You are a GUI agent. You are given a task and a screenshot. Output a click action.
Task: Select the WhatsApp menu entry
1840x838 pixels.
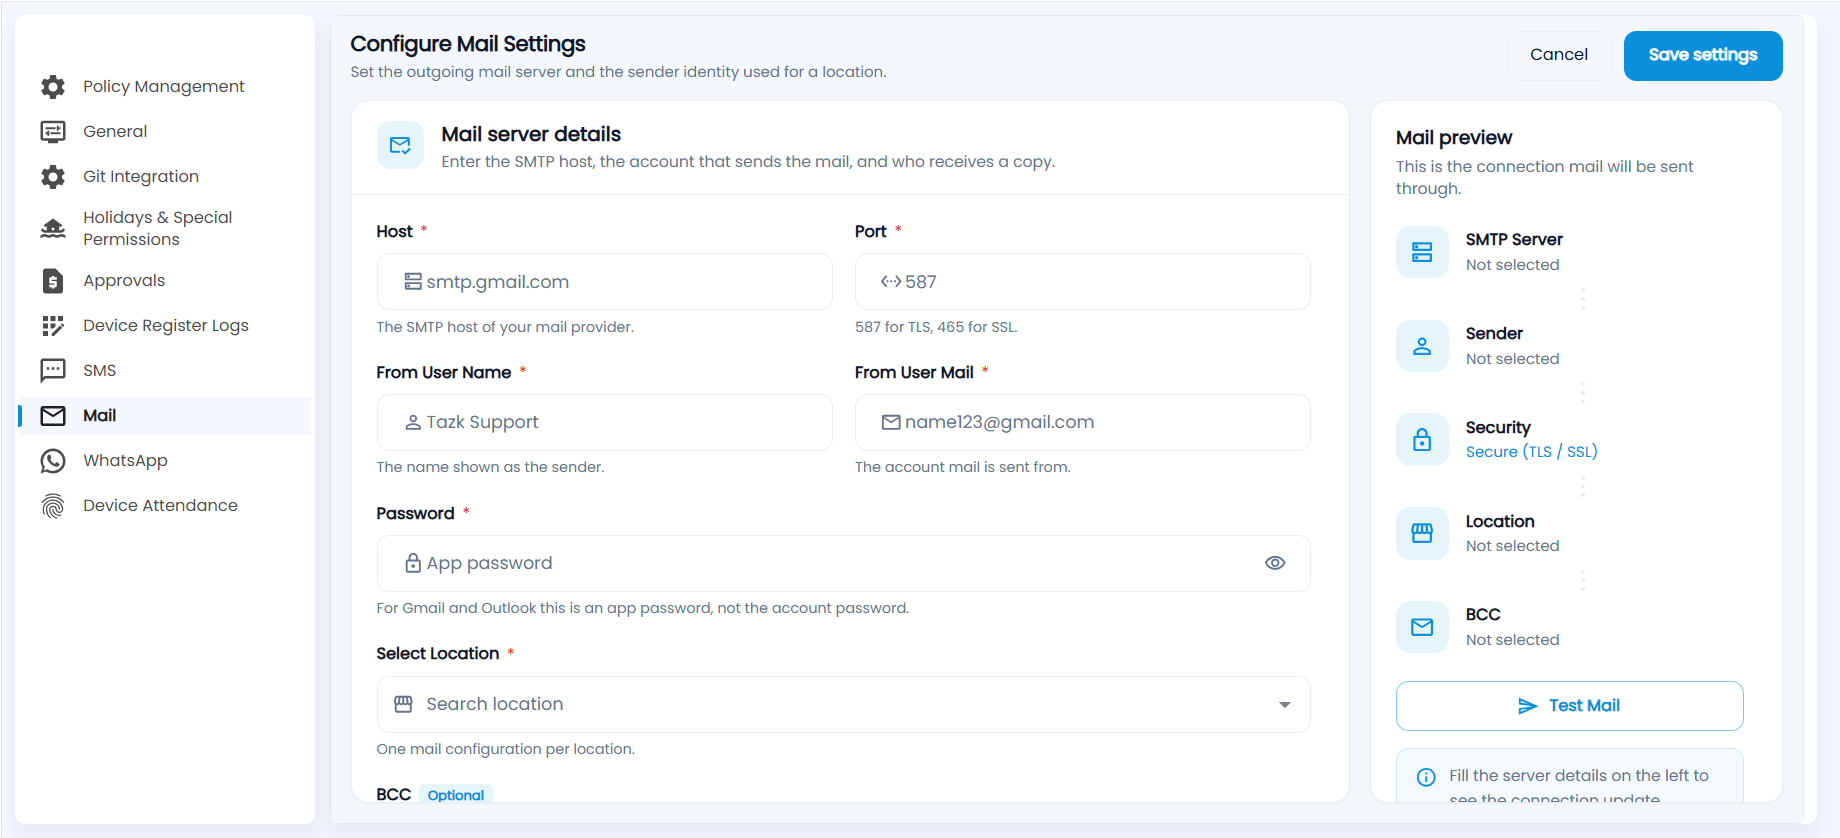point(165,461)
